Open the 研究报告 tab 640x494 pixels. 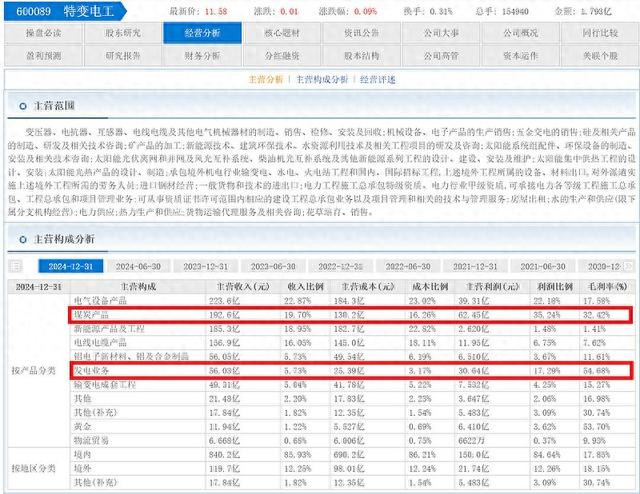123,56
